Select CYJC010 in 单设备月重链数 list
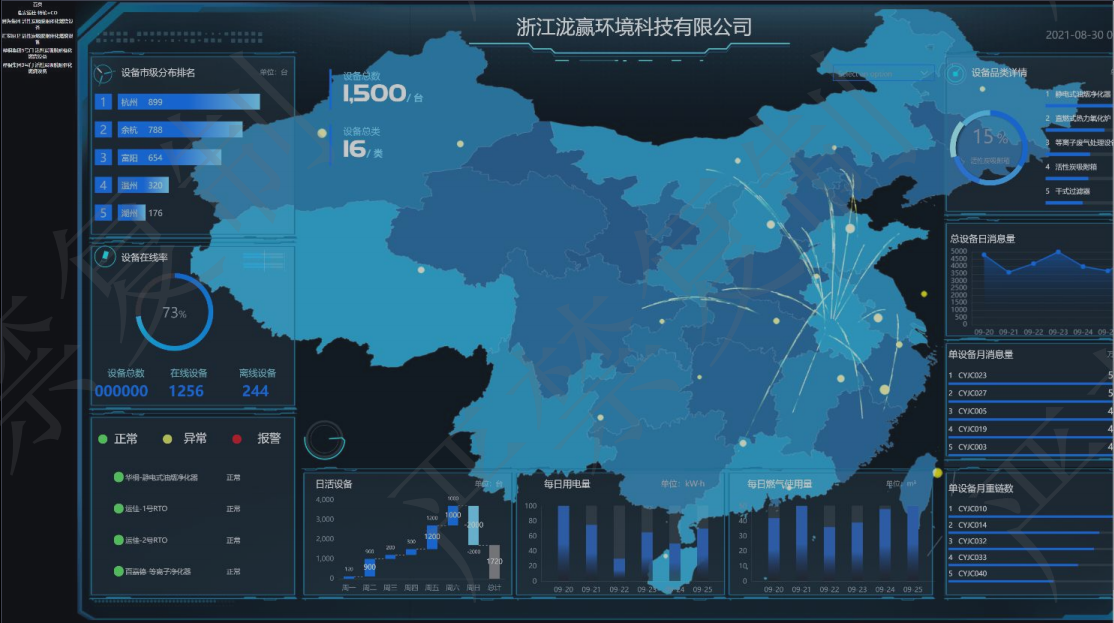The height and width of the screenshot is (623, 1114). [x=972, y=509]
